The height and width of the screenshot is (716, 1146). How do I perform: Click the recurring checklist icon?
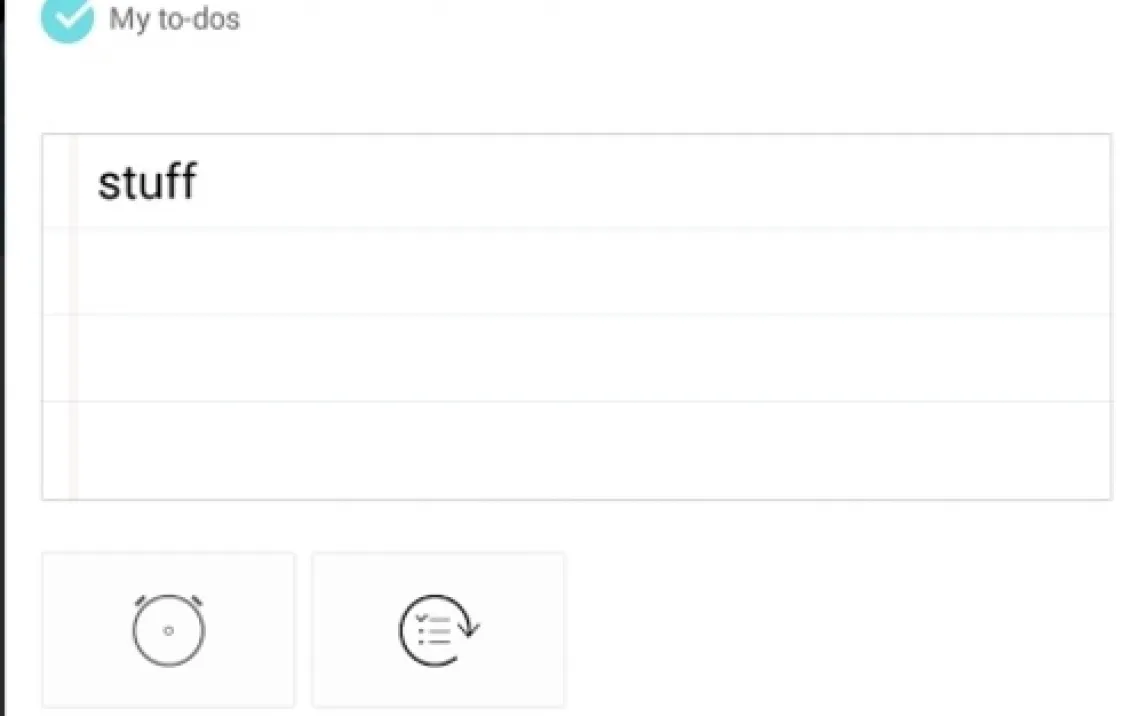coord(438,630)
